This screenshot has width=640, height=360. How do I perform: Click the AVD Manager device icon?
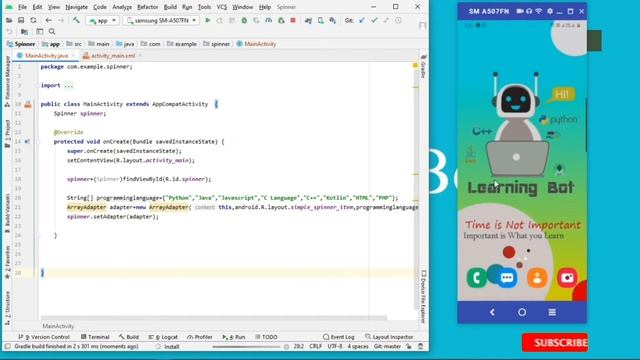(320, 20)
